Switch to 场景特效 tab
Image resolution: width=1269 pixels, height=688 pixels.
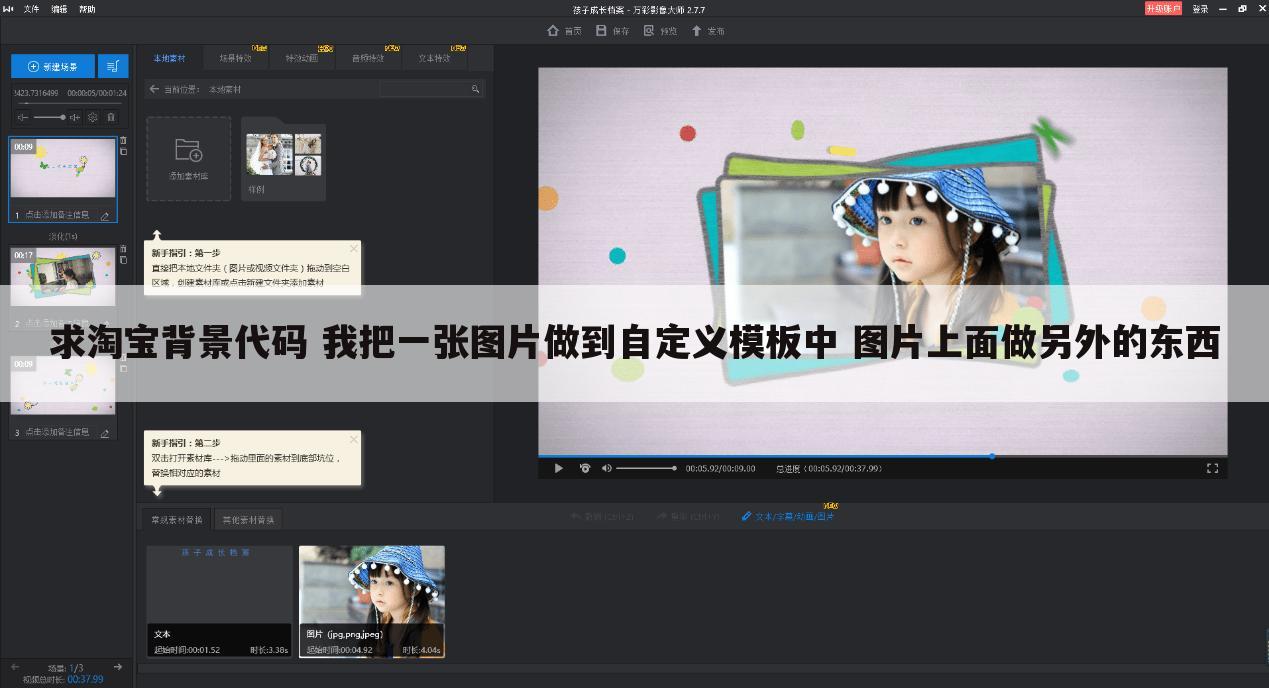point(236,58)
